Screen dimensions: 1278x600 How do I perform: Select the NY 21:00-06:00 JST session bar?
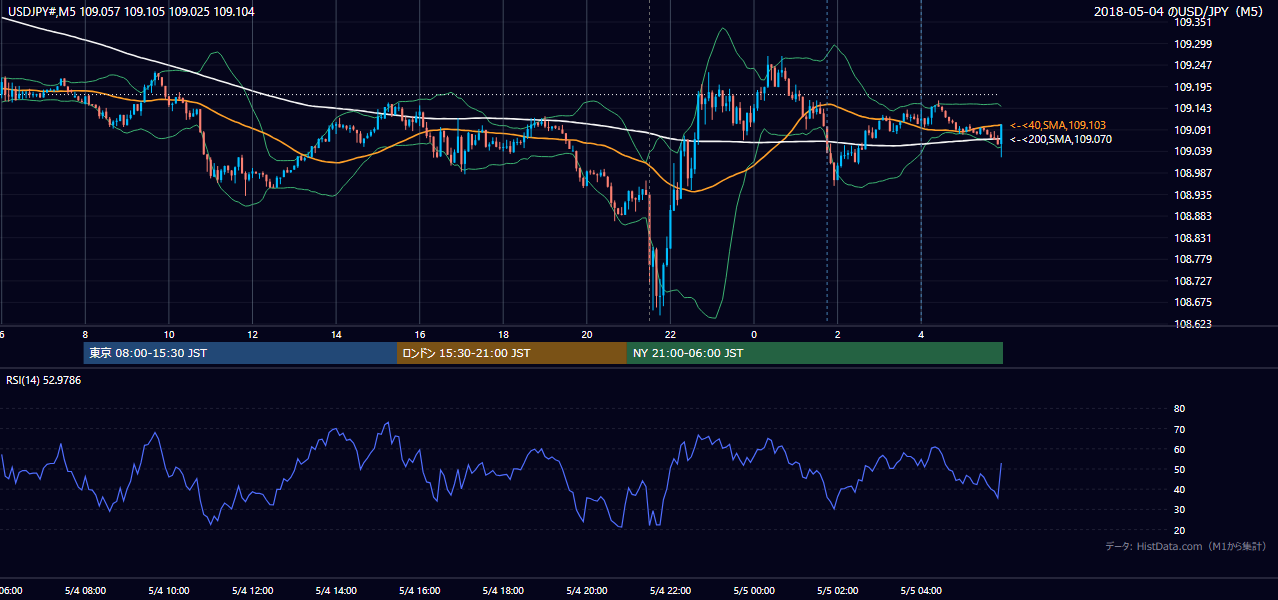pos(815,353)
